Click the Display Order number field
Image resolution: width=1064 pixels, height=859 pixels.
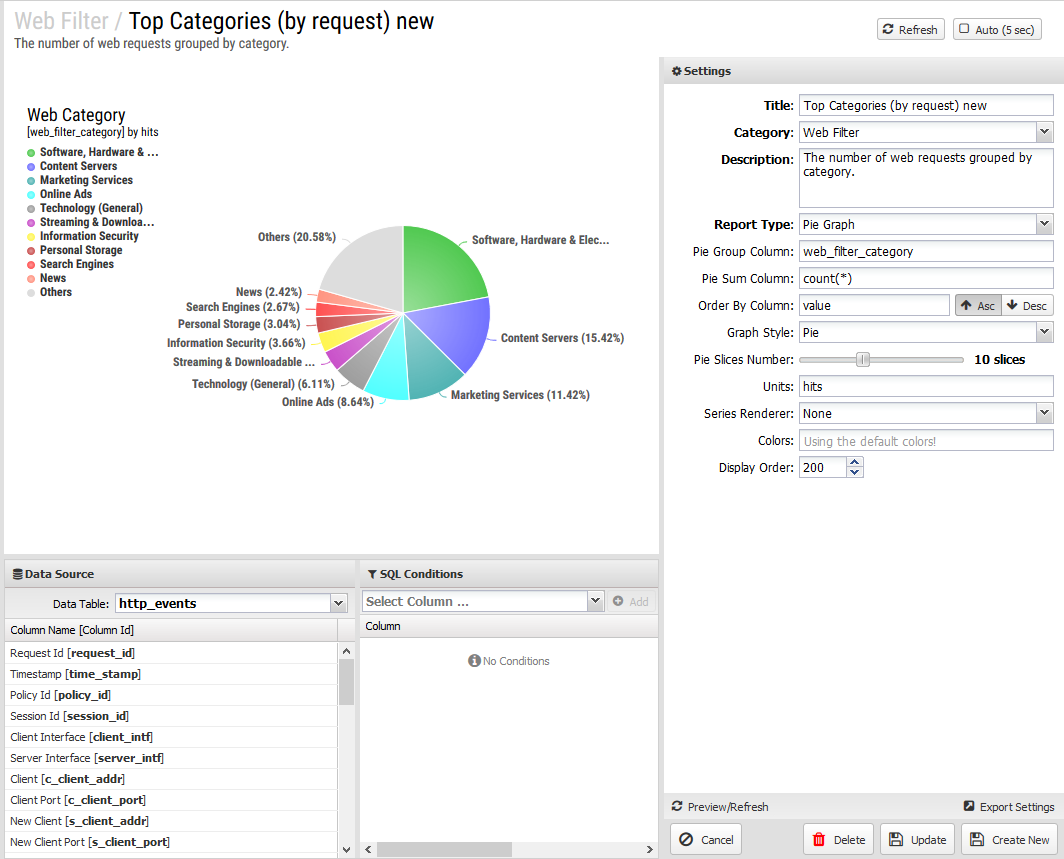(822, 467)
